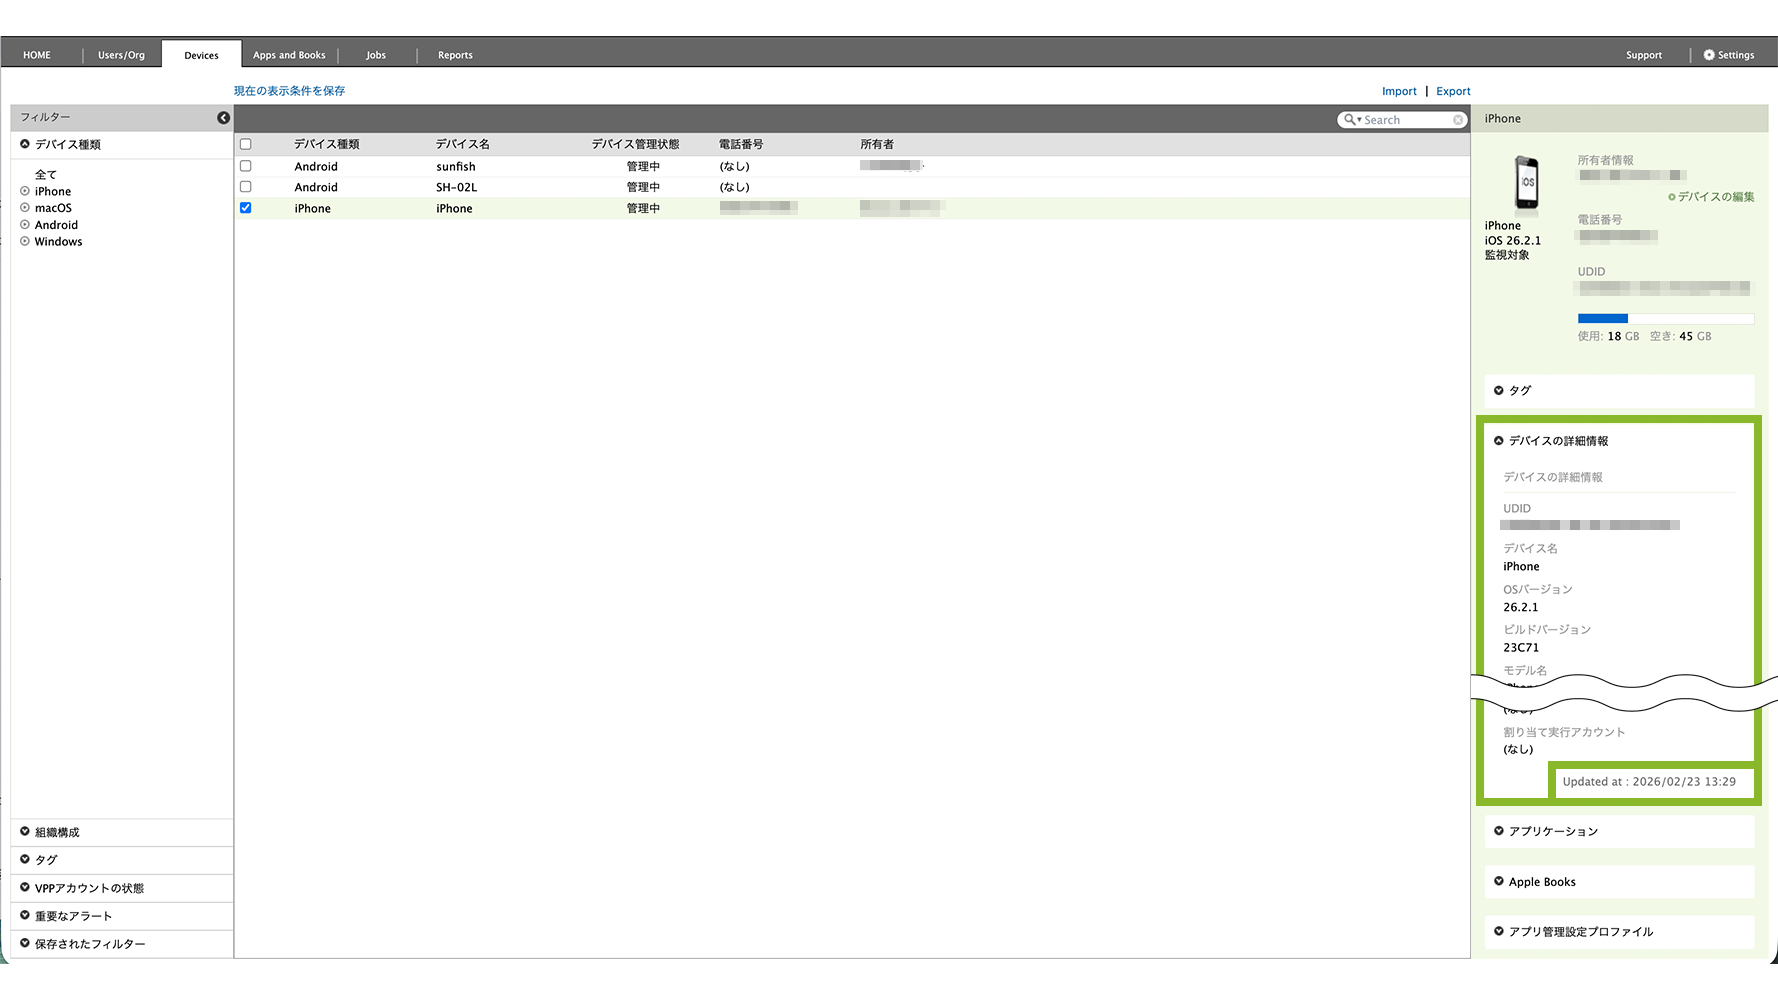
Task: Click the デバイスの編集 edit link
Action: coord(1715,197)
